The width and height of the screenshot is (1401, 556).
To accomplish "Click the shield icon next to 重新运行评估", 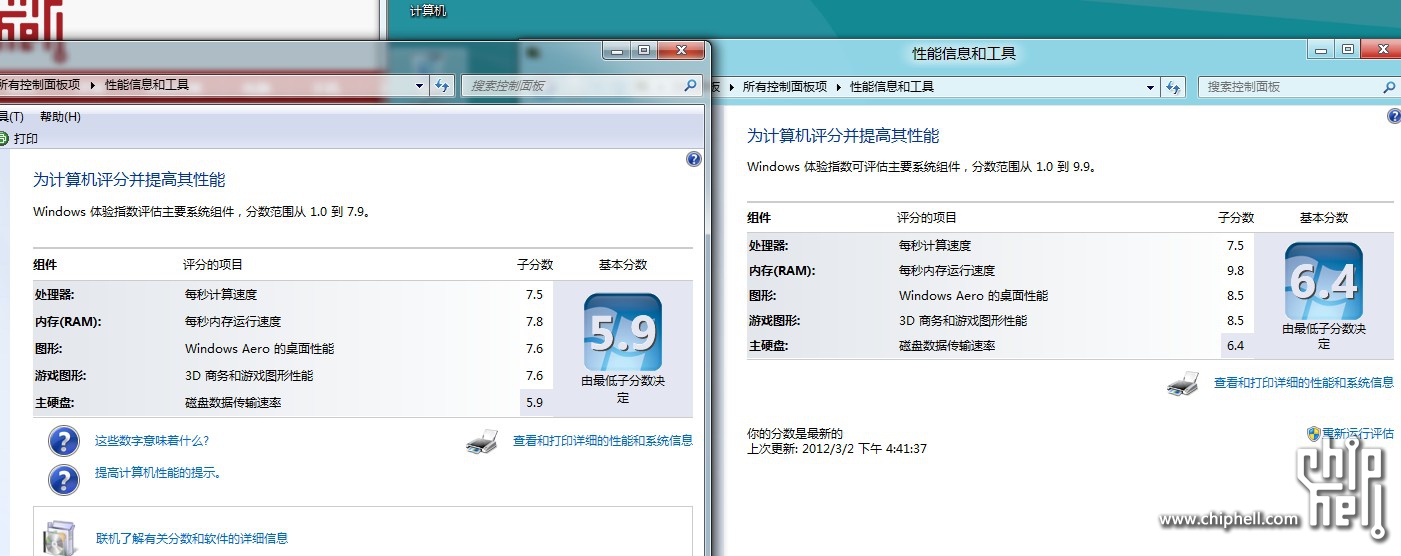I will [x=1314, y=433].
